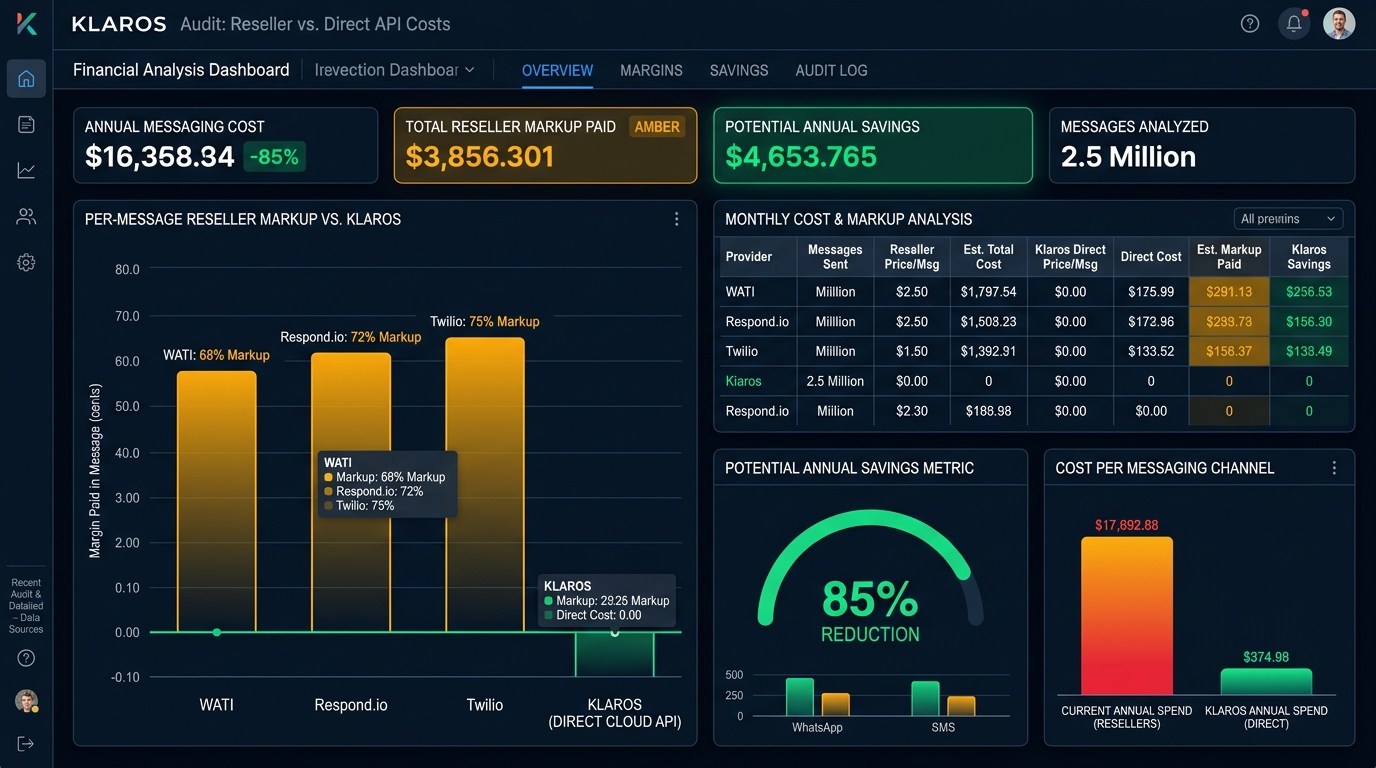Viewport: 1376px width, 768px height.
Task: Open the documents icon in the sidebar
Action: [x=26, y=124]
